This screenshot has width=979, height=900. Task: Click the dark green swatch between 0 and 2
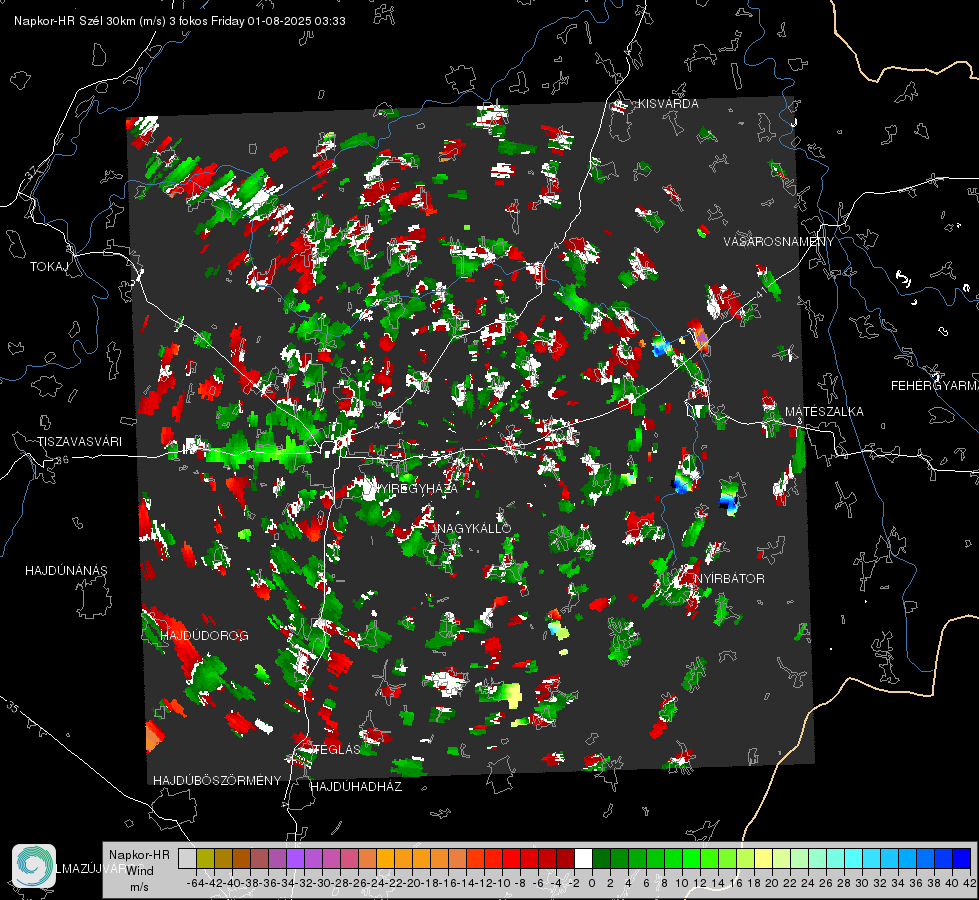tap(601, 859)
